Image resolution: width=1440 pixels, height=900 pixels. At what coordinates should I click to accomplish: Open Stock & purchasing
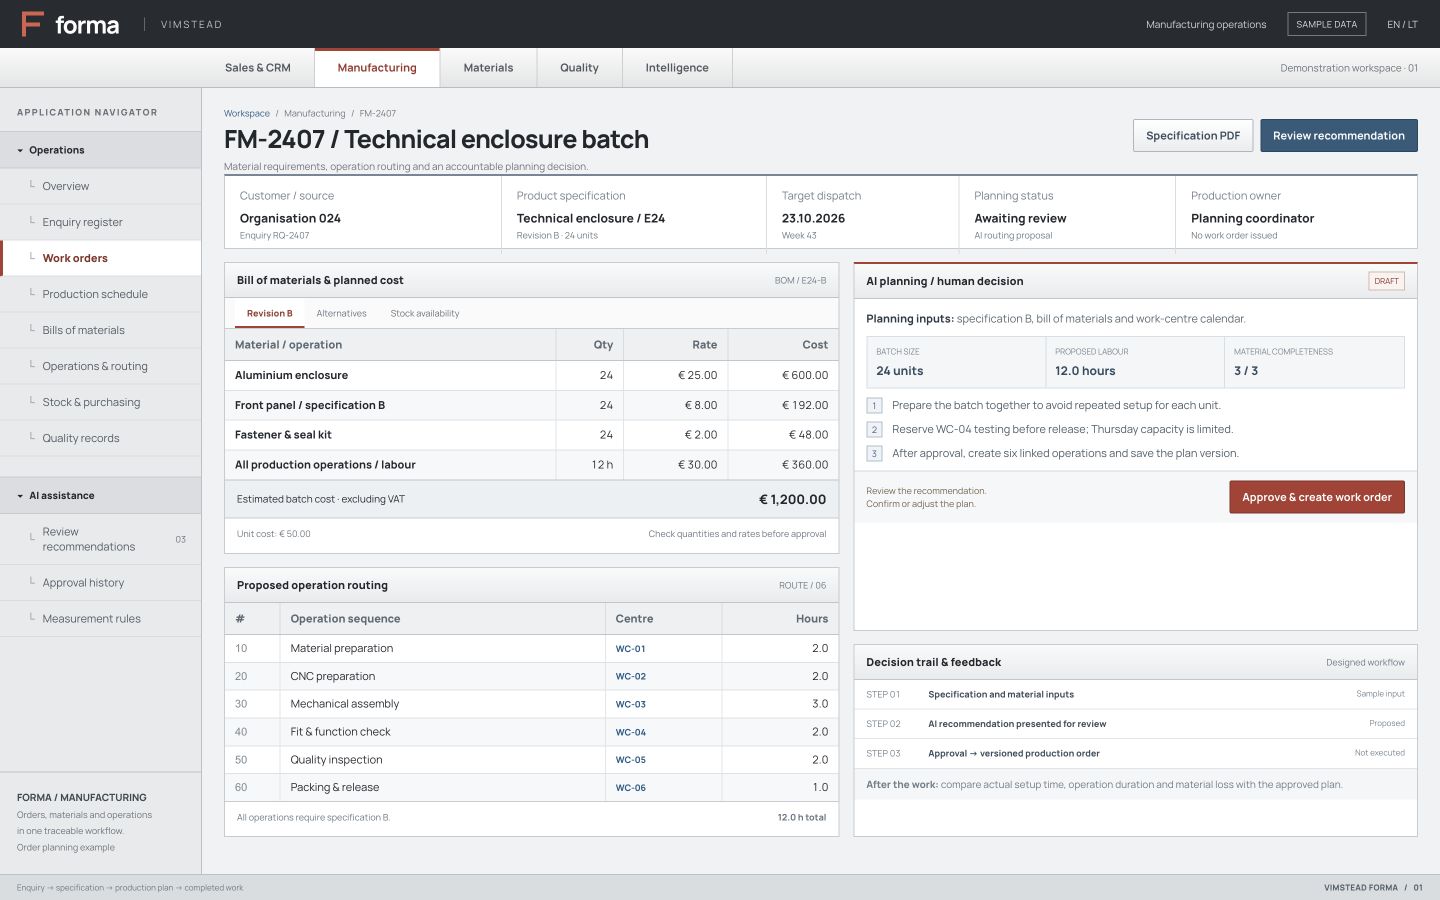click(x=100, y=402)
